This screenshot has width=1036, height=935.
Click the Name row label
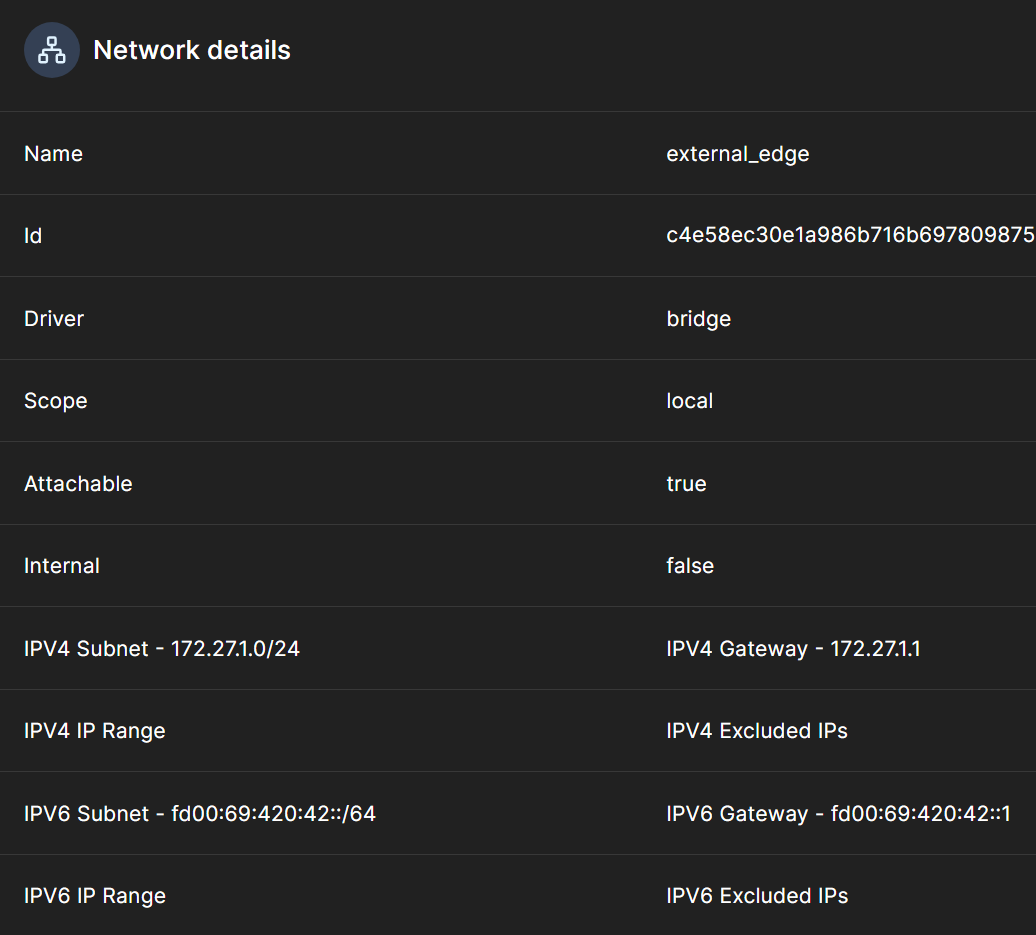pyautogui.click(x=53, y=154)
